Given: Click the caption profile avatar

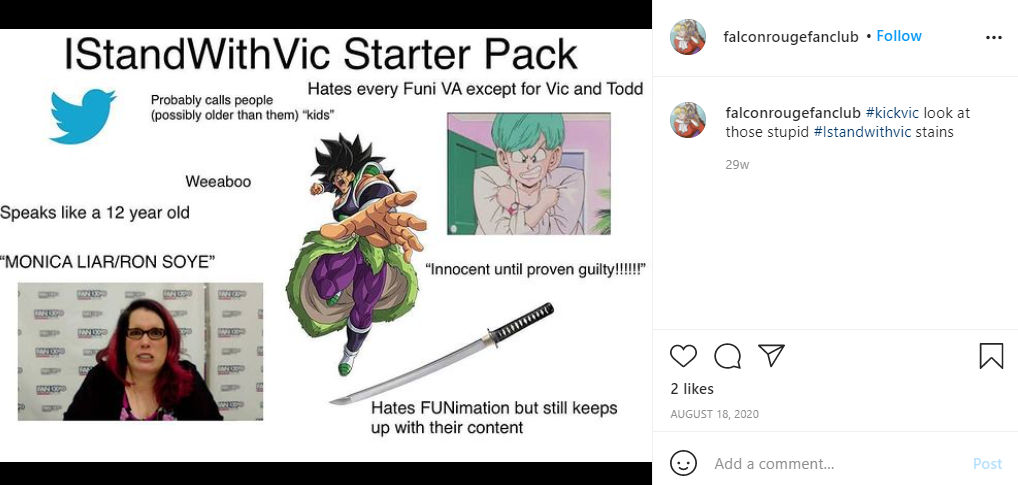Looking at the screenshot, I should pyautogui.click(x=688, y=119).
